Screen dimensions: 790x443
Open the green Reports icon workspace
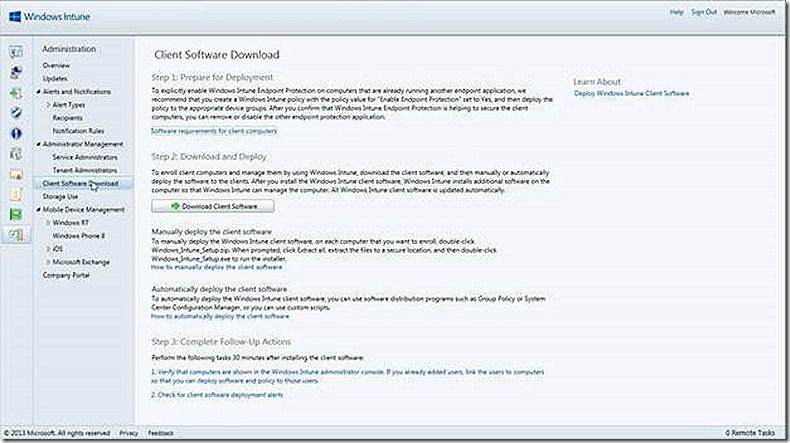point(16,215)
